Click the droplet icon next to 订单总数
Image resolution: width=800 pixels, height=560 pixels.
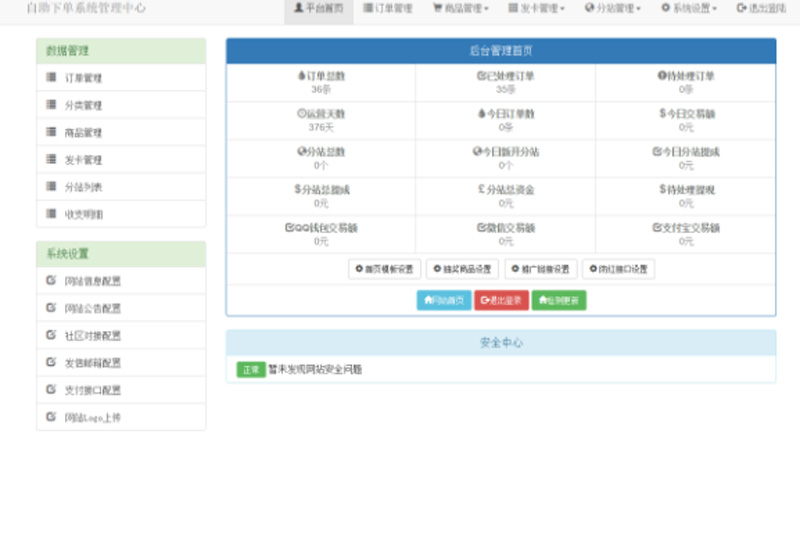click(301, 76)
